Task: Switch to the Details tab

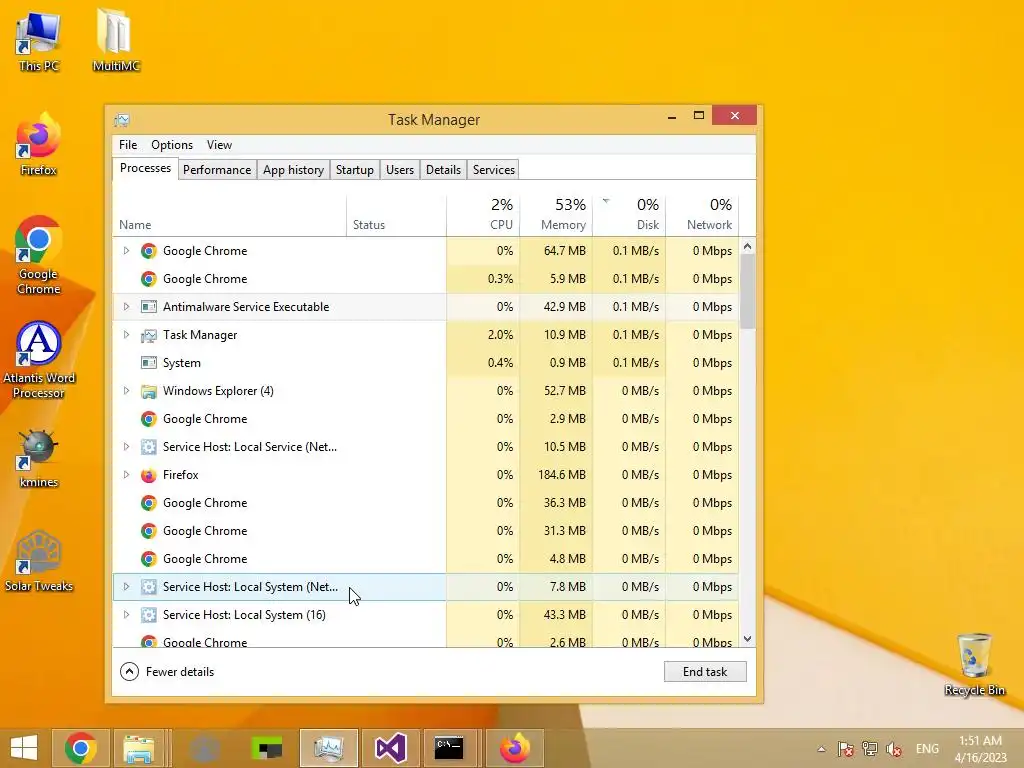Action: pos(443,170)
